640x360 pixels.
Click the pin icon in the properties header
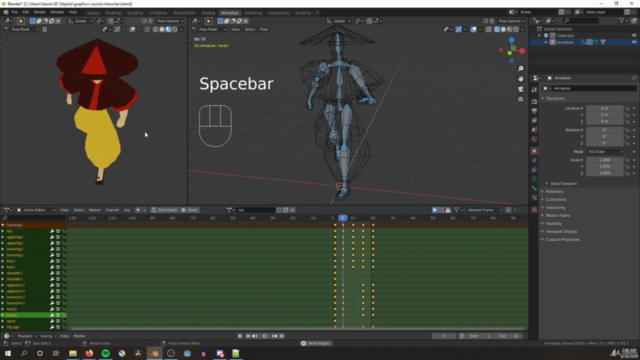(633, 78)
